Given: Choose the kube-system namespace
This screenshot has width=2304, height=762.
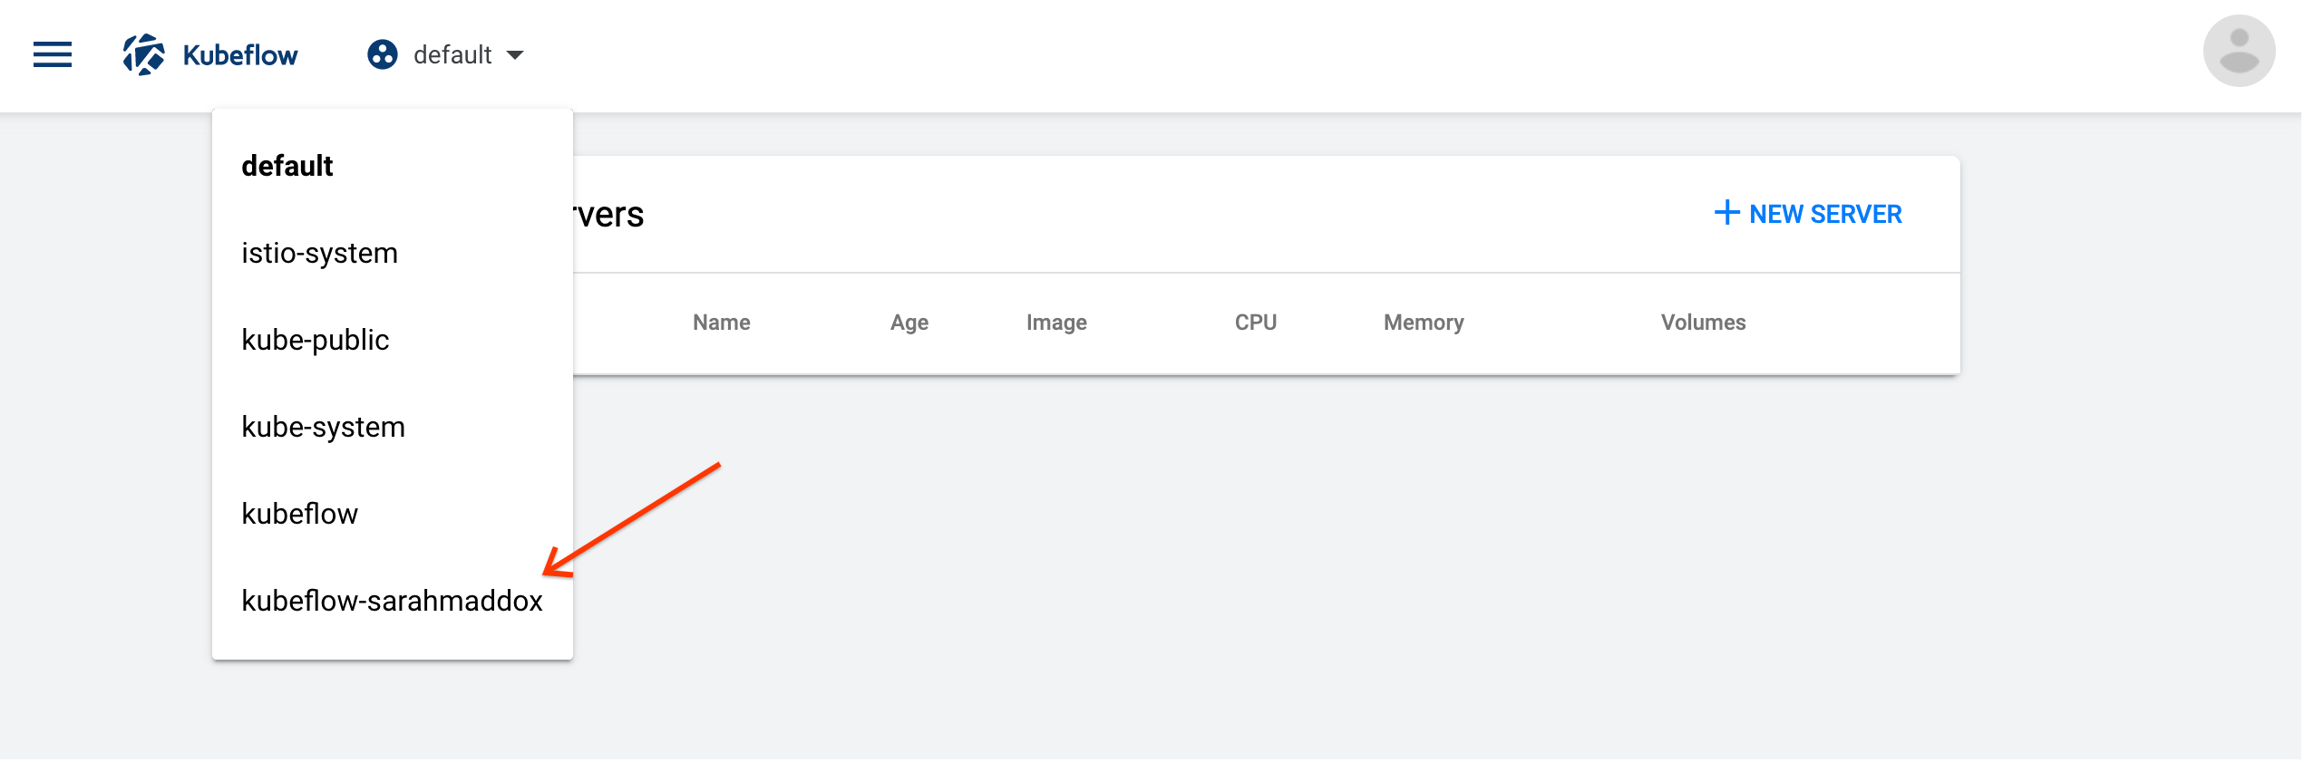Looking at the screenshot, I should coord(323,427).
